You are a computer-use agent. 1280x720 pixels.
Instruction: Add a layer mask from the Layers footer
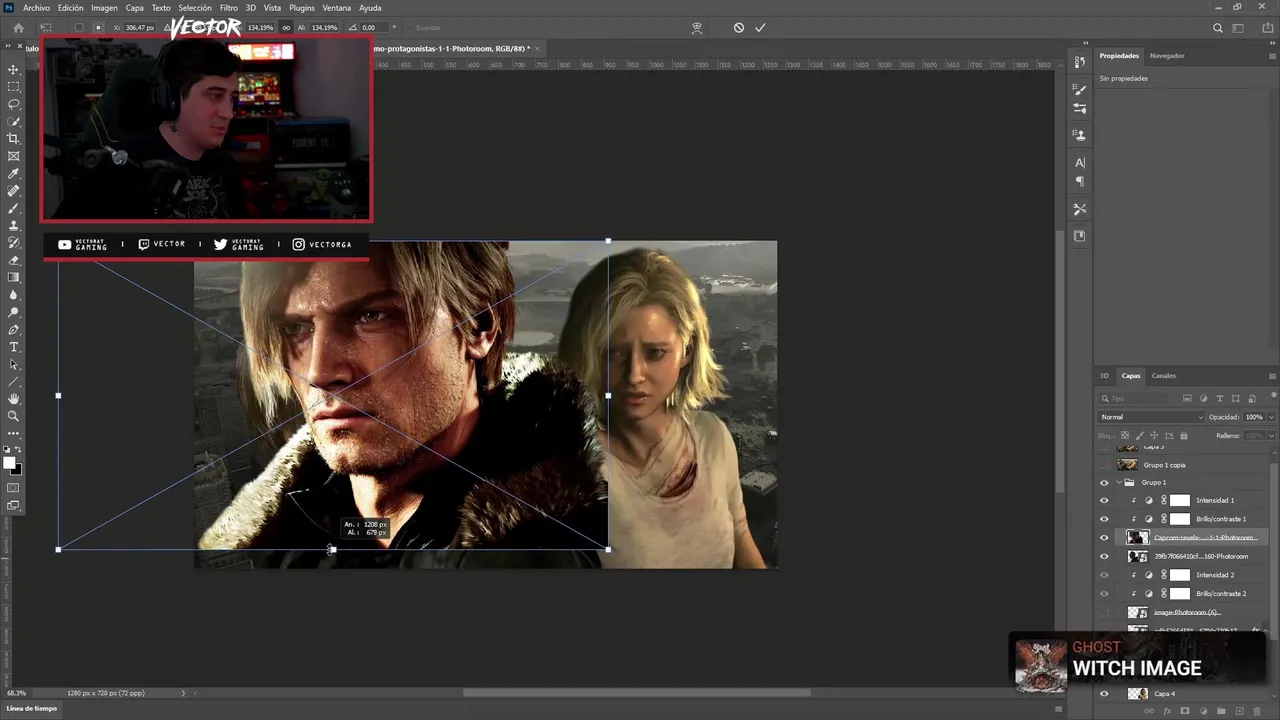1185,711
